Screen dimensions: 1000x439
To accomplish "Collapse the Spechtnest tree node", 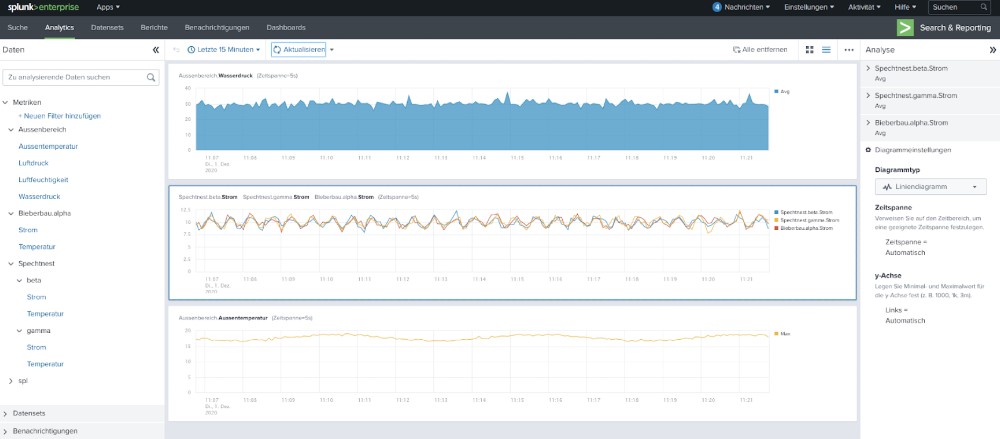I will tap(11, 264).
